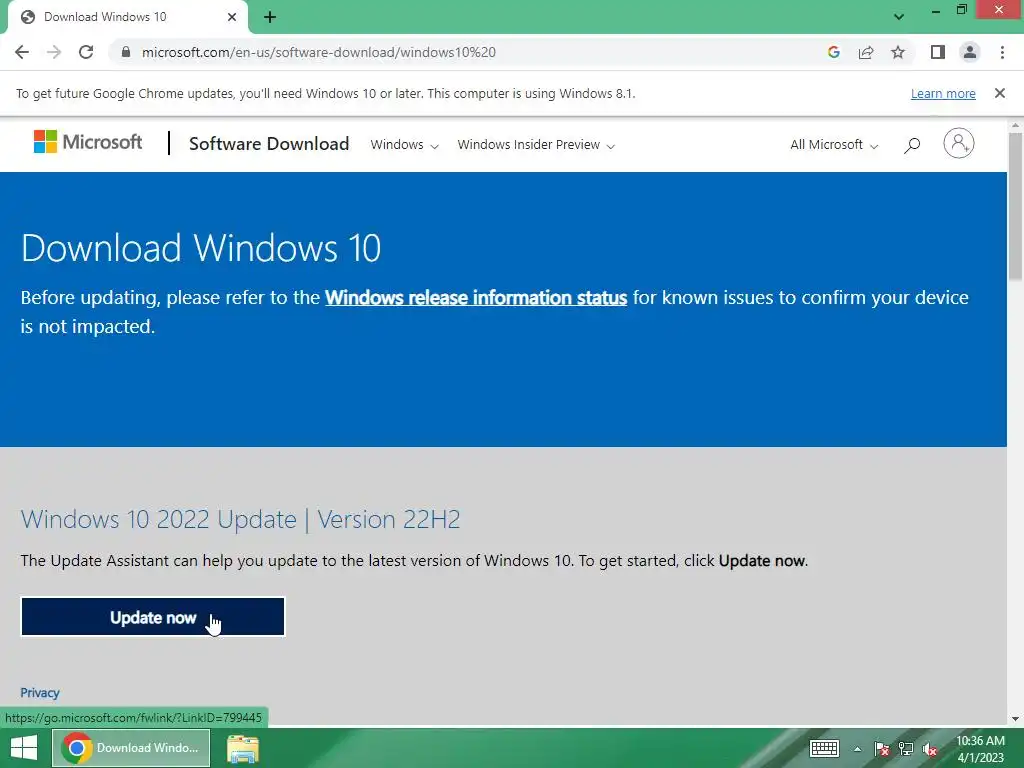This screenshot has height=768, width=1024.
Task: Open the Software Download home link
Action: [x=269, y=144]
